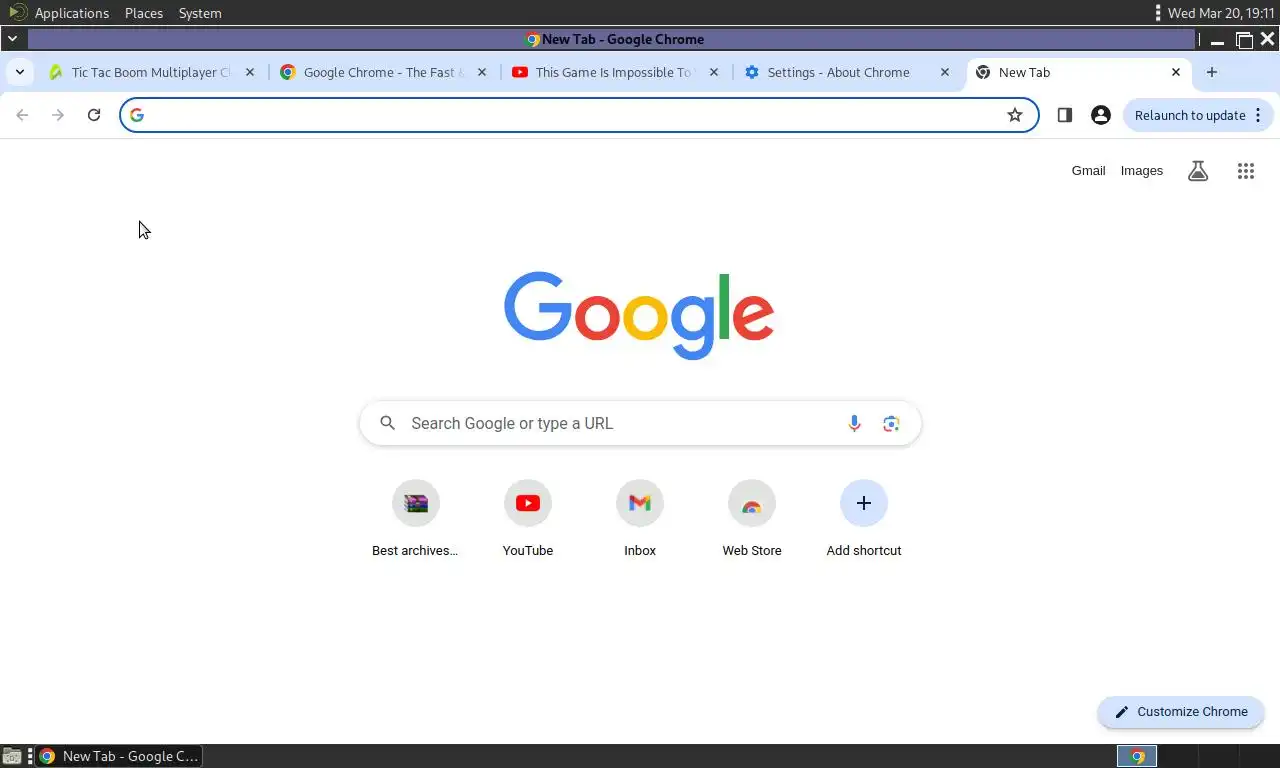Start voice search with microphone icon
The image size is (1280, 768).
(x=854, y=424)
